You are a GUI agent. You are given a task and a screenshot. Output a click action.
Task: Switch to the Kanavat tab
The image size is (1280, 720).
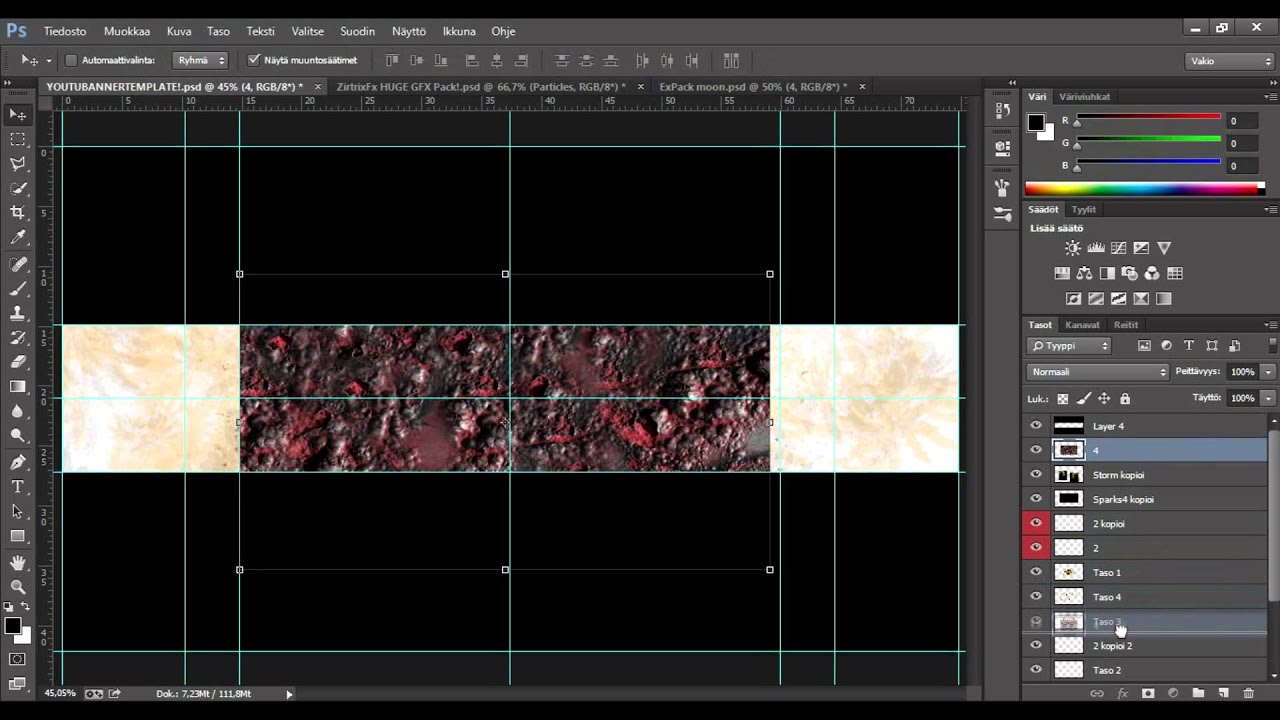coord(1082,324)
